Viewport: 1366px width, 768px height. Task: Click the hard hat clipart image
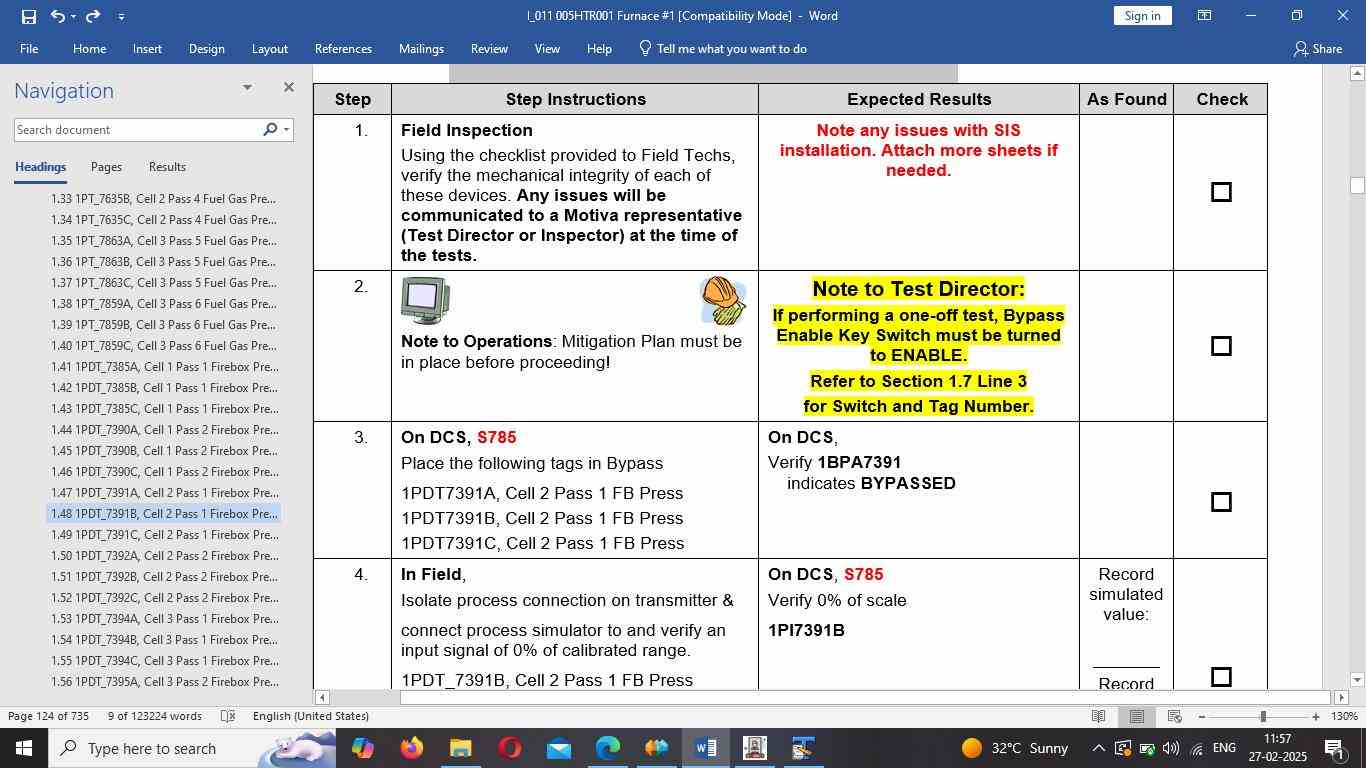723,301
